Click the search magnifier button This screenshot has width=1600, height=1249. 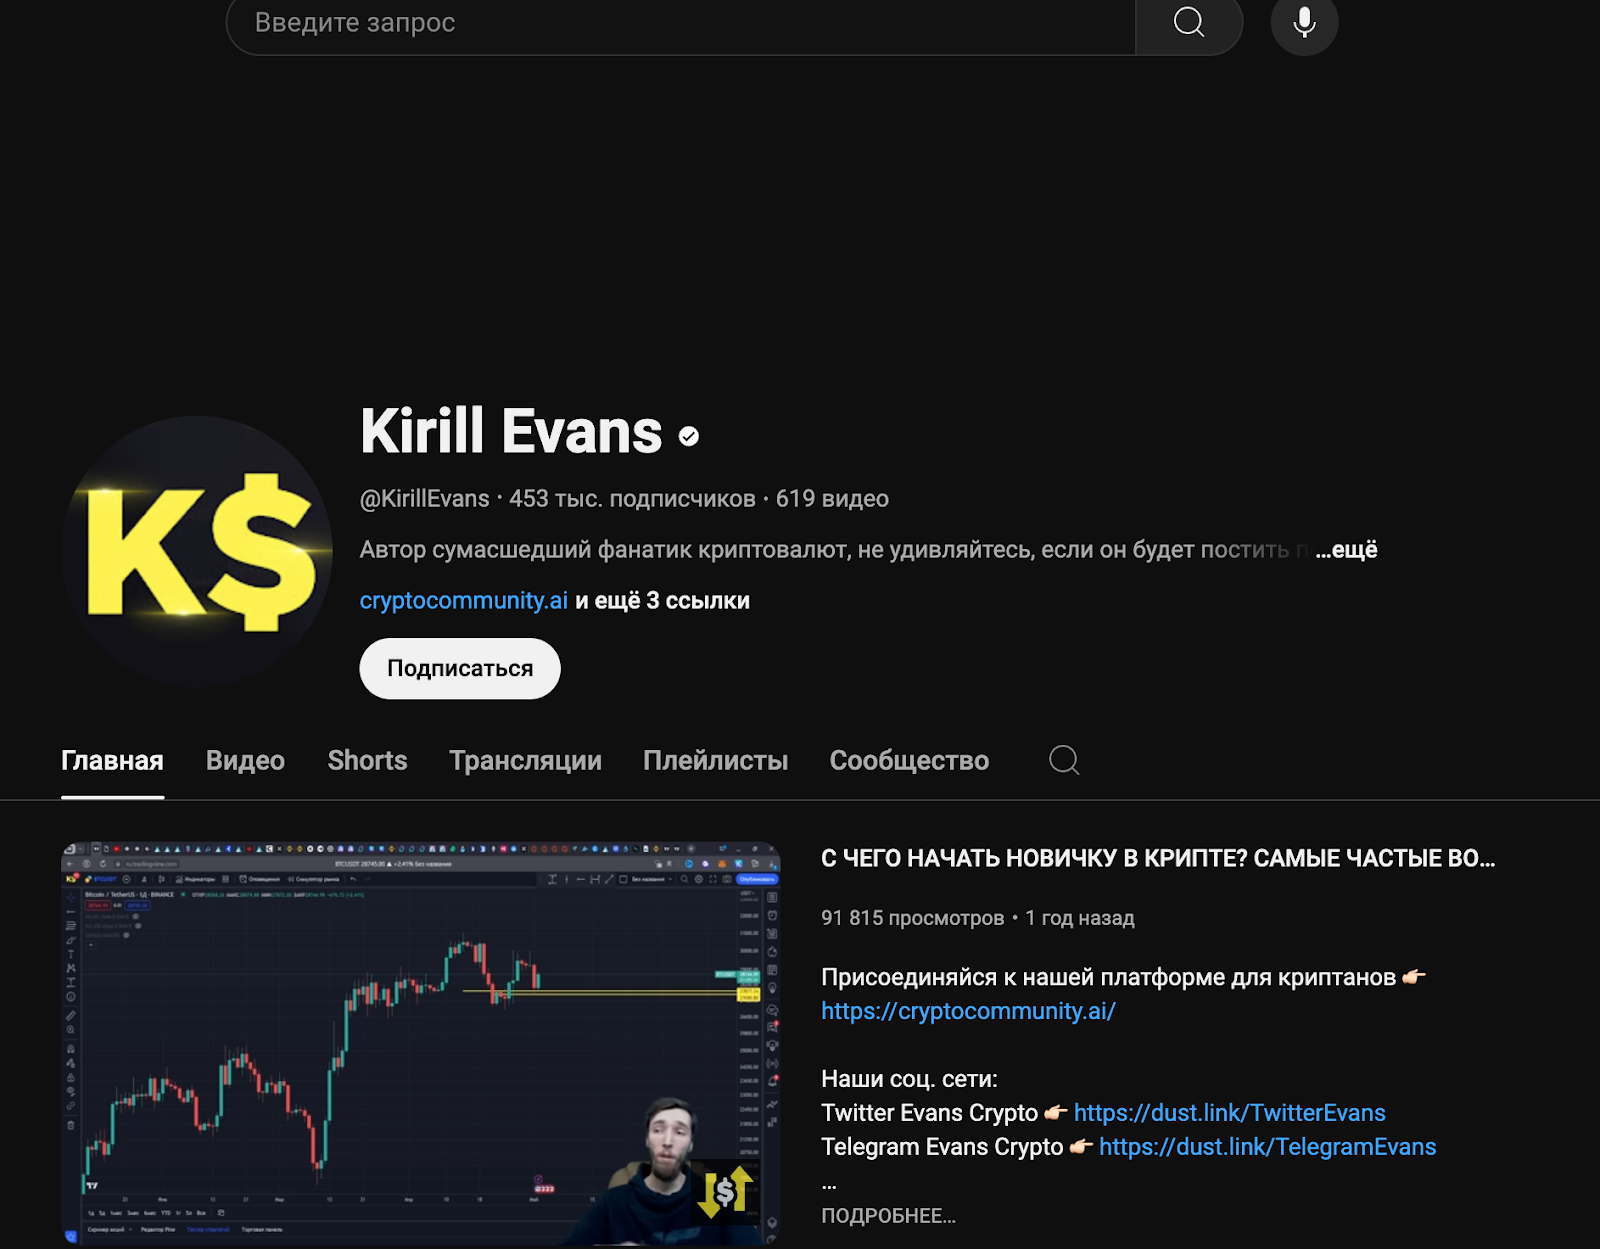(x=1189, y=22)
